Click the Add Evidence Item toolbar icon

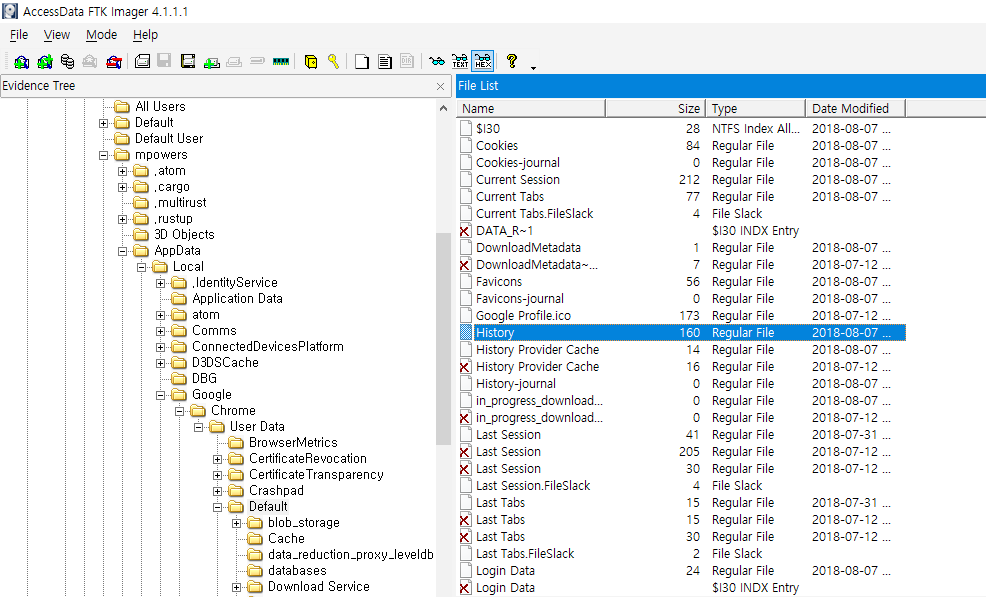tap(21, 61)
